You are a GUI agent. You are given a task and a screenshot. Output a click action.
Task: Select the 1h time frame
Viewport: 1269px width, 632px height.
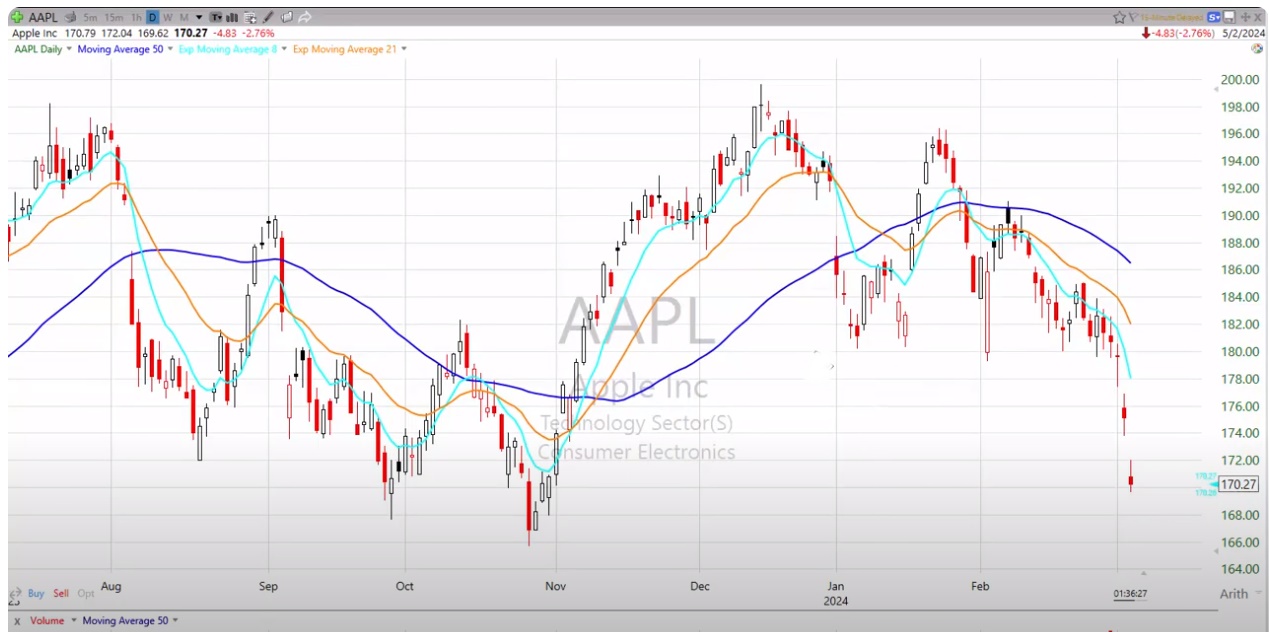(136, 18)
